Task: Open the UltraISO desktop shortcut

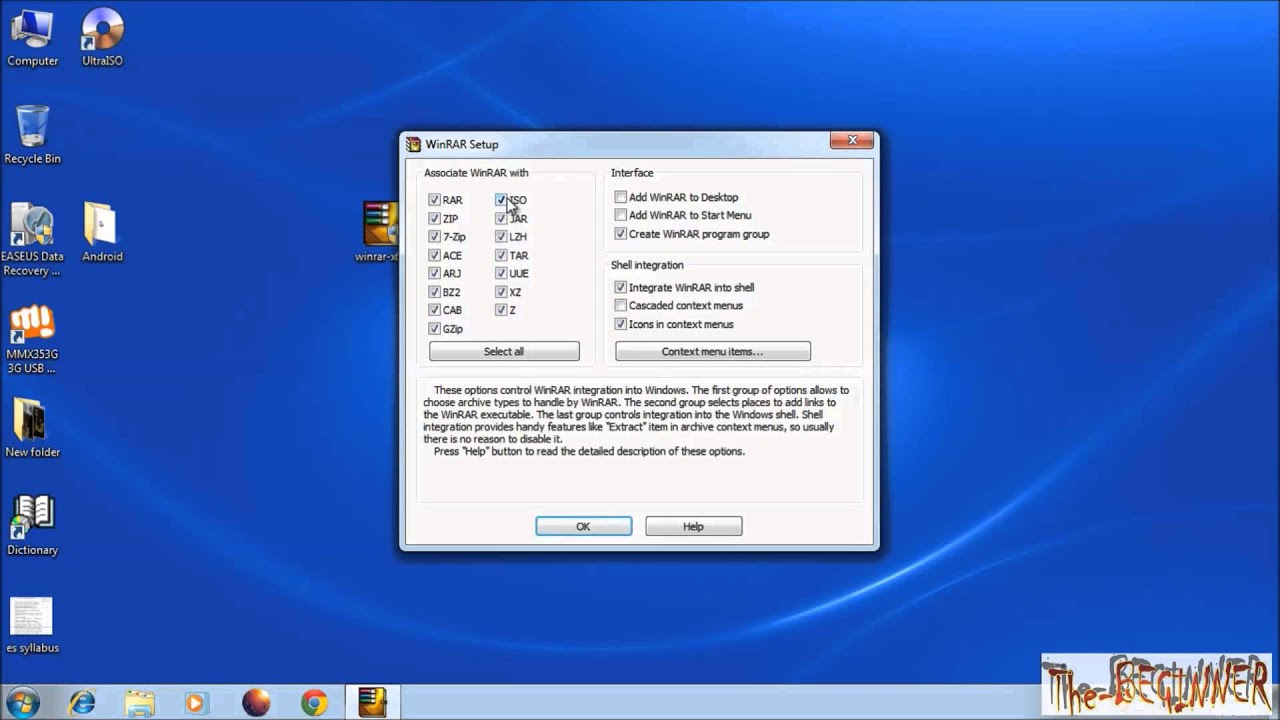Action: tap(102, 37)
